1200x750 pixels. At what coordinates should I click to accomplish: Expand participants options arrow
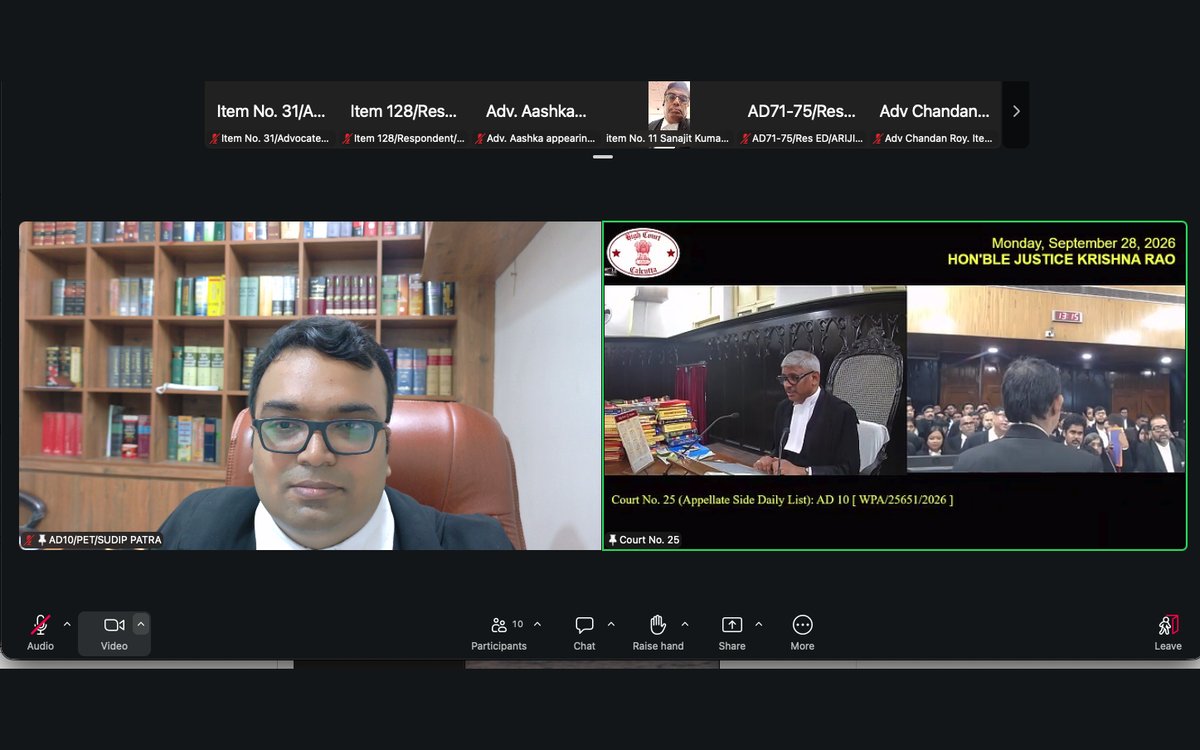(x=537, y=624)
